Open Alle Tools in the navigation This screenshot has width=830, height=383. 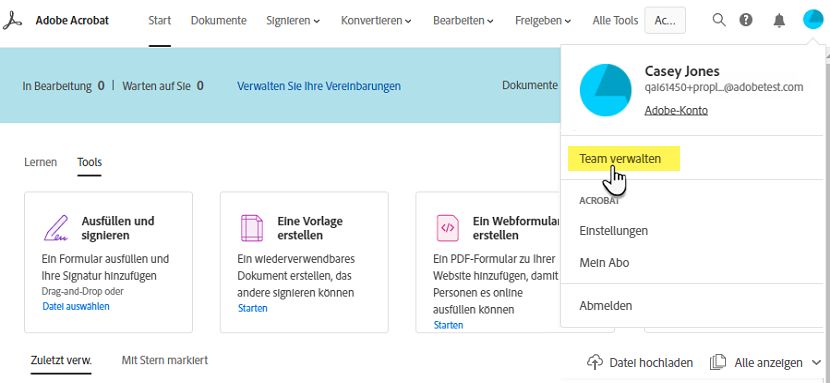(x=615, y=21)
